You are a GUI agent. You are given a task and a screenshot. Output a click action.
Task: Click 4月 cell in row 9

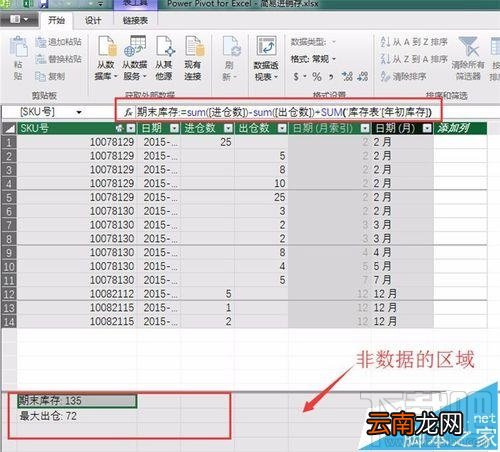coord(403,252)
